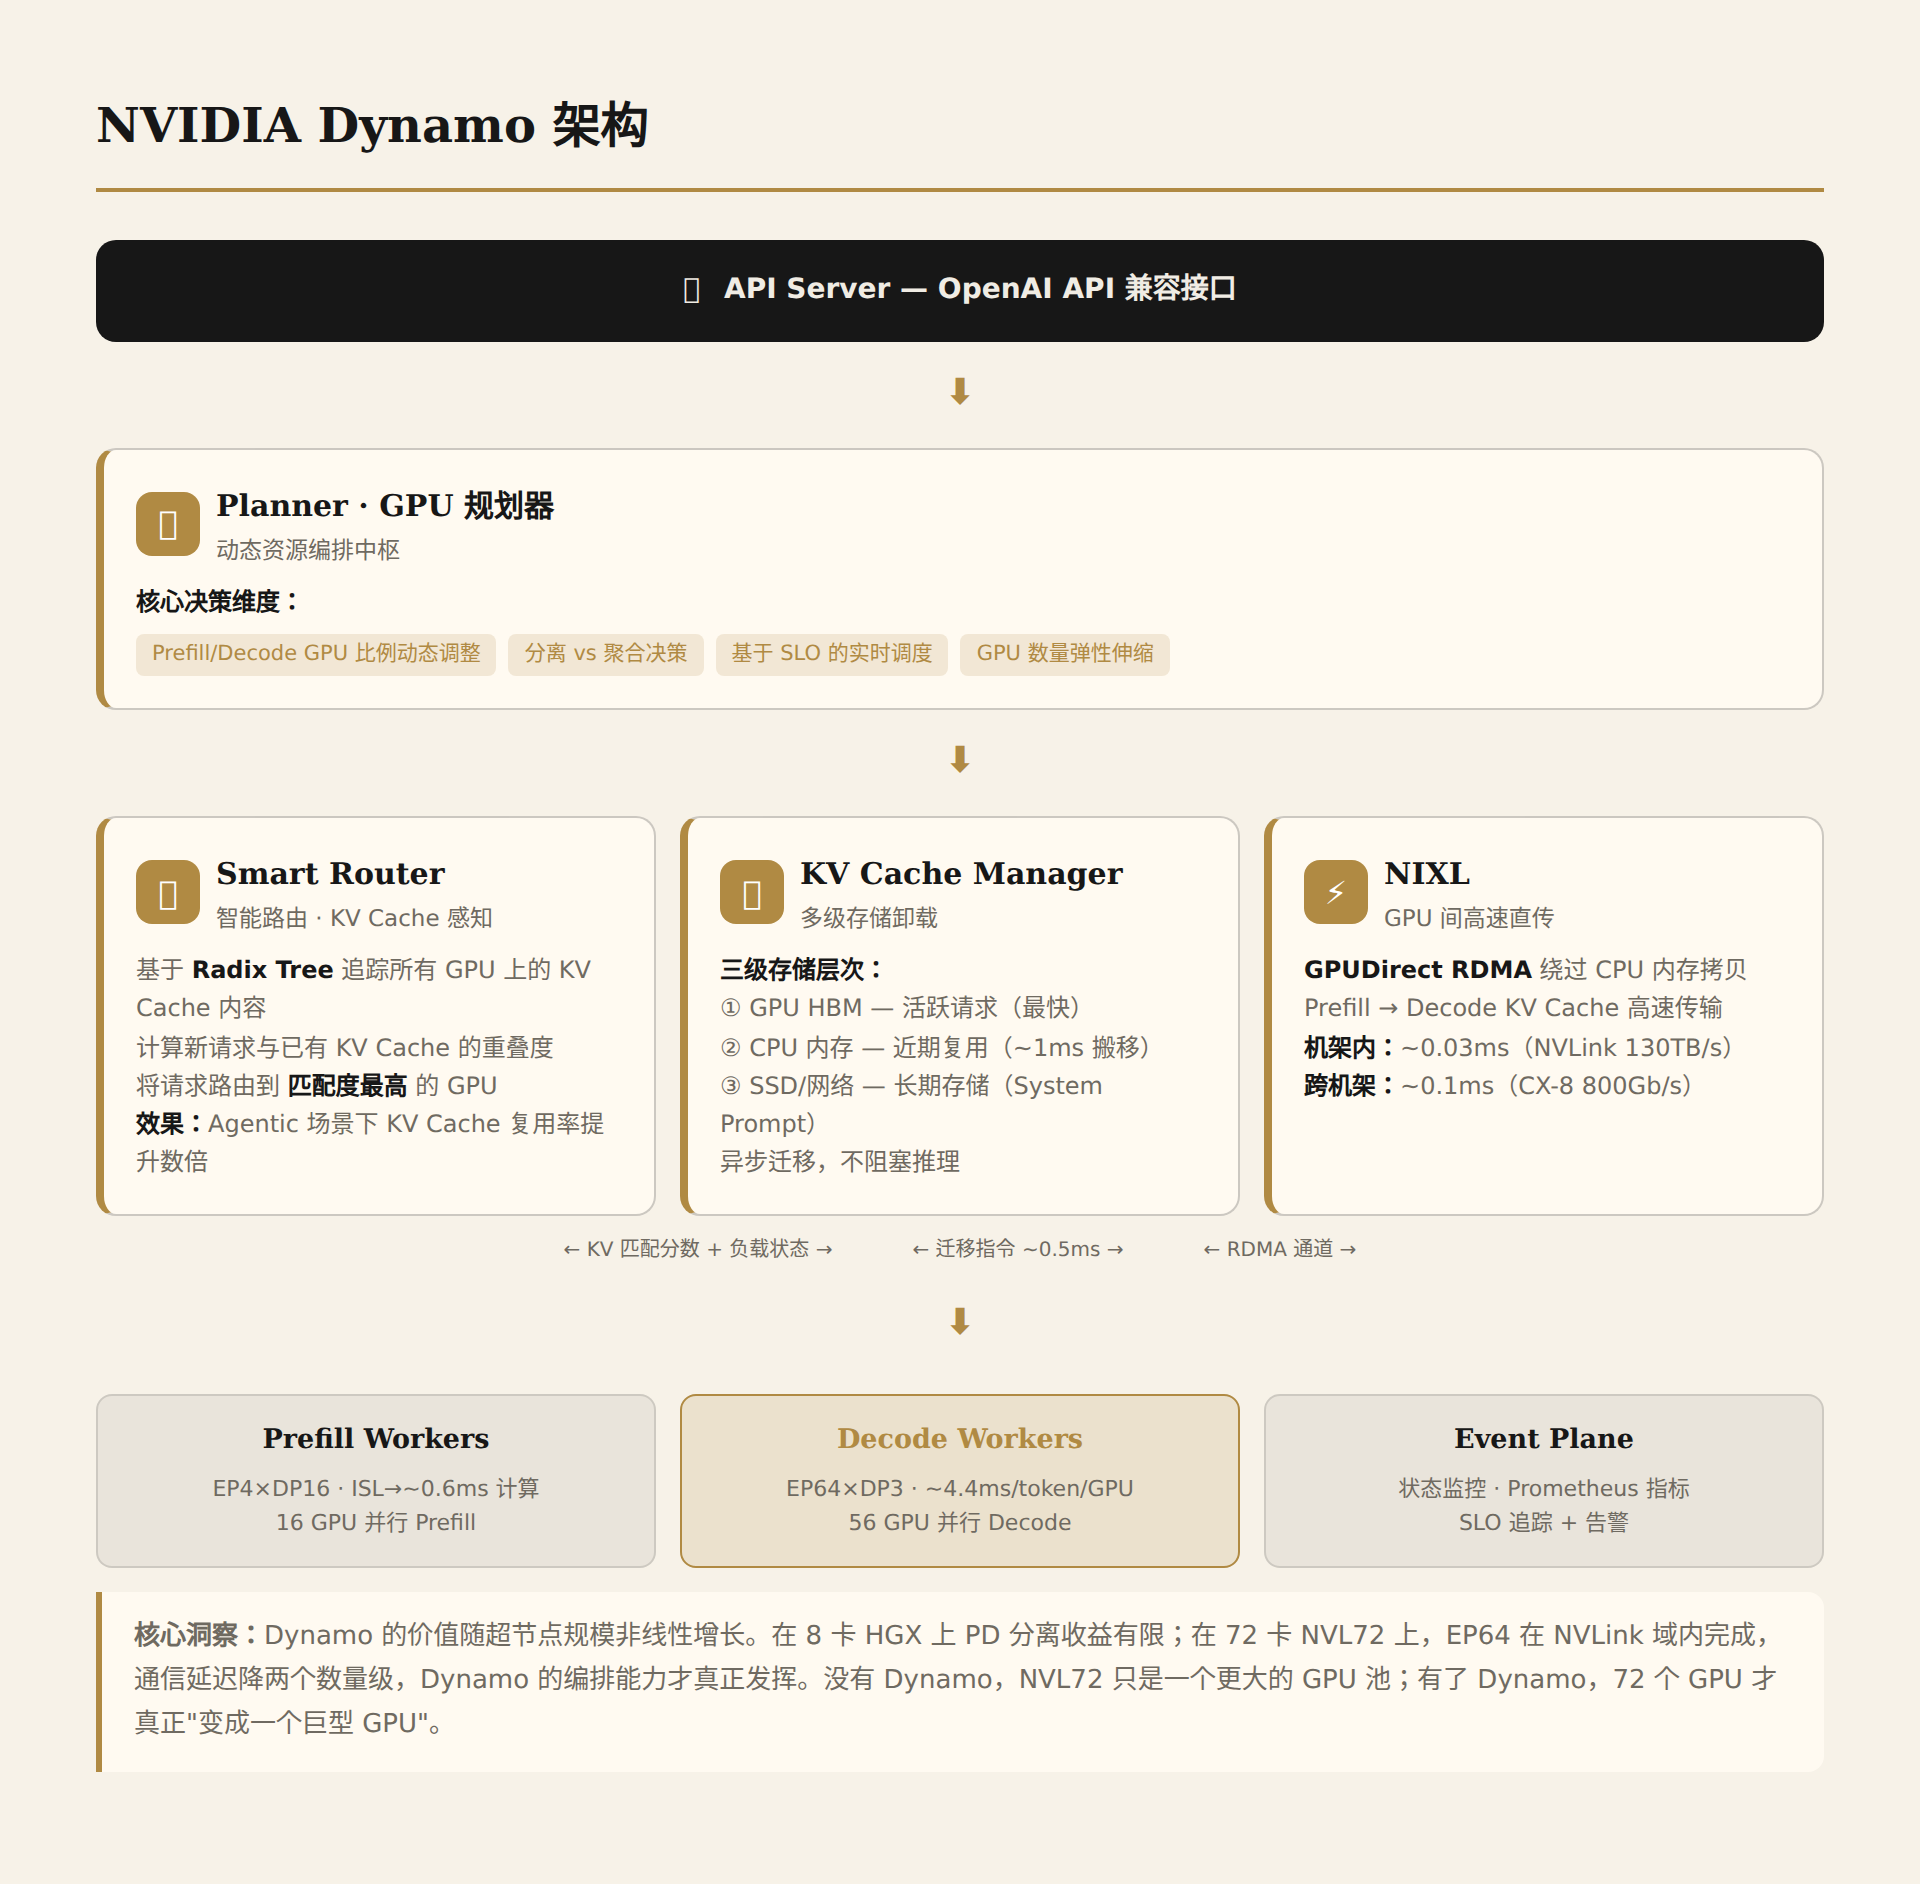
Task: Click the Prefill → Decode KV Cache 高速传输 line
Action: (1513, 1008)
